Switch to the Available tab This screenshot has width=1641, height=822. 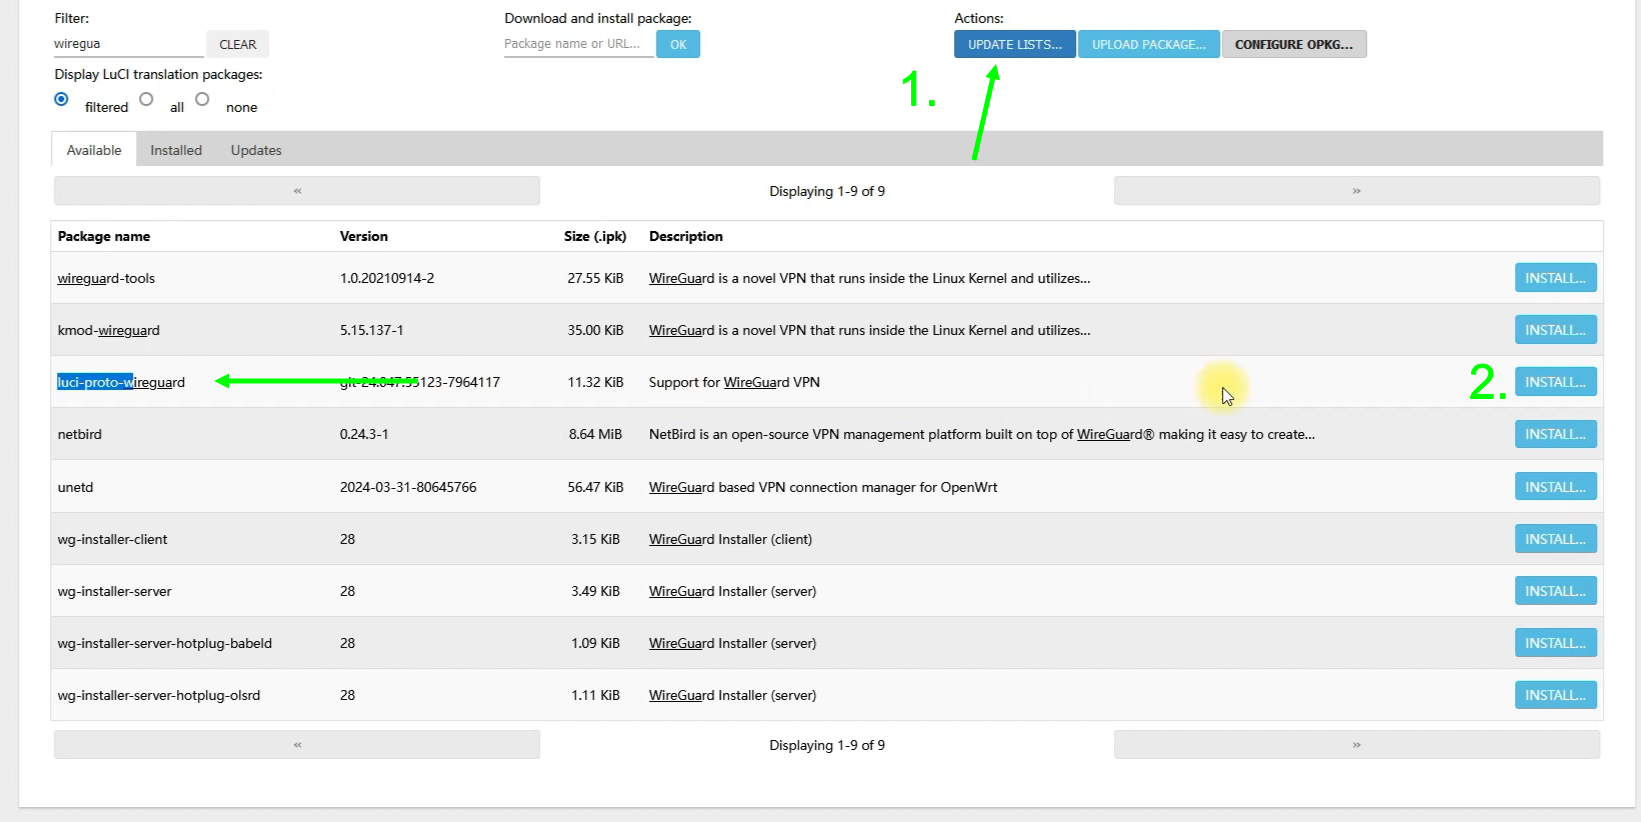tap(94, 150)
